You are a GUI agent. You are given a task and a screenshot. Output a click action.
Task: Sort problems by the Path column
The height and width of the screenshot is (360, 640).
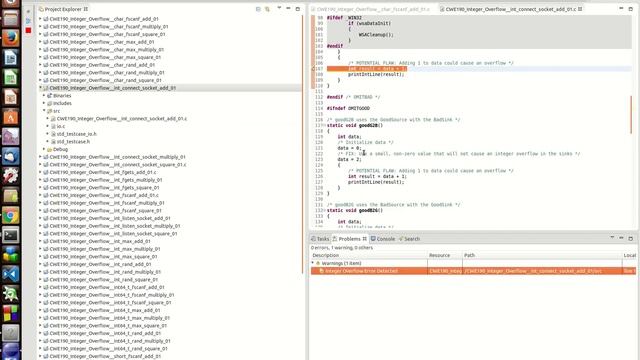coord(542,255)
